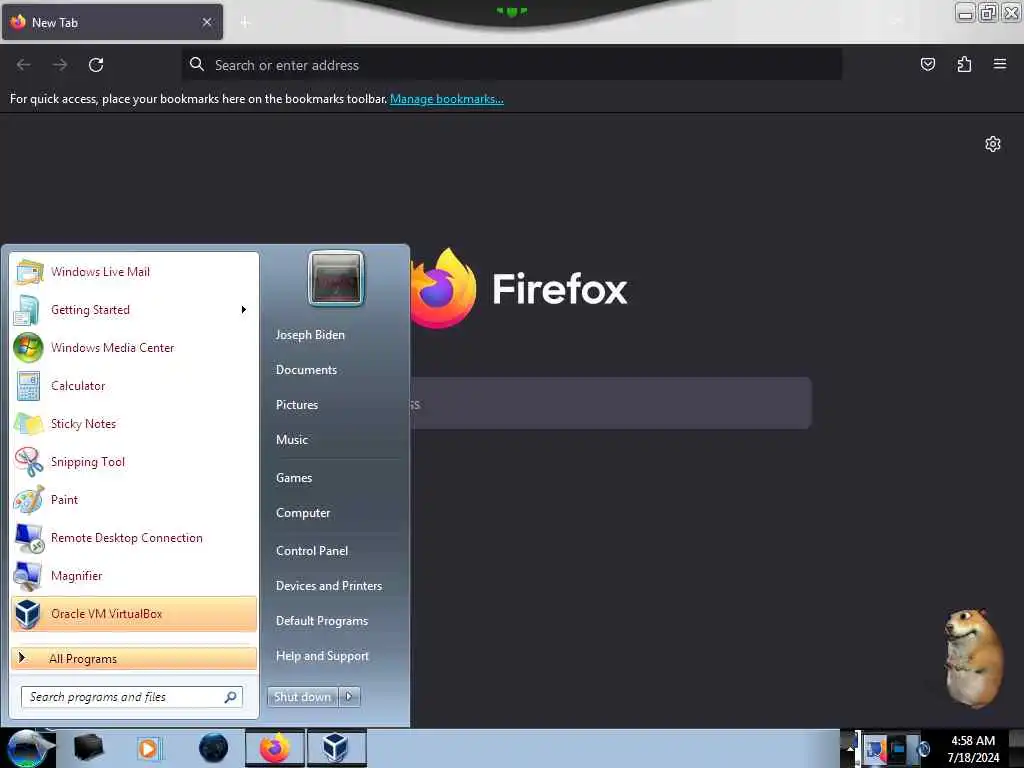Open Default Programs
This screenshot has height=768, width=1024.
322,621
